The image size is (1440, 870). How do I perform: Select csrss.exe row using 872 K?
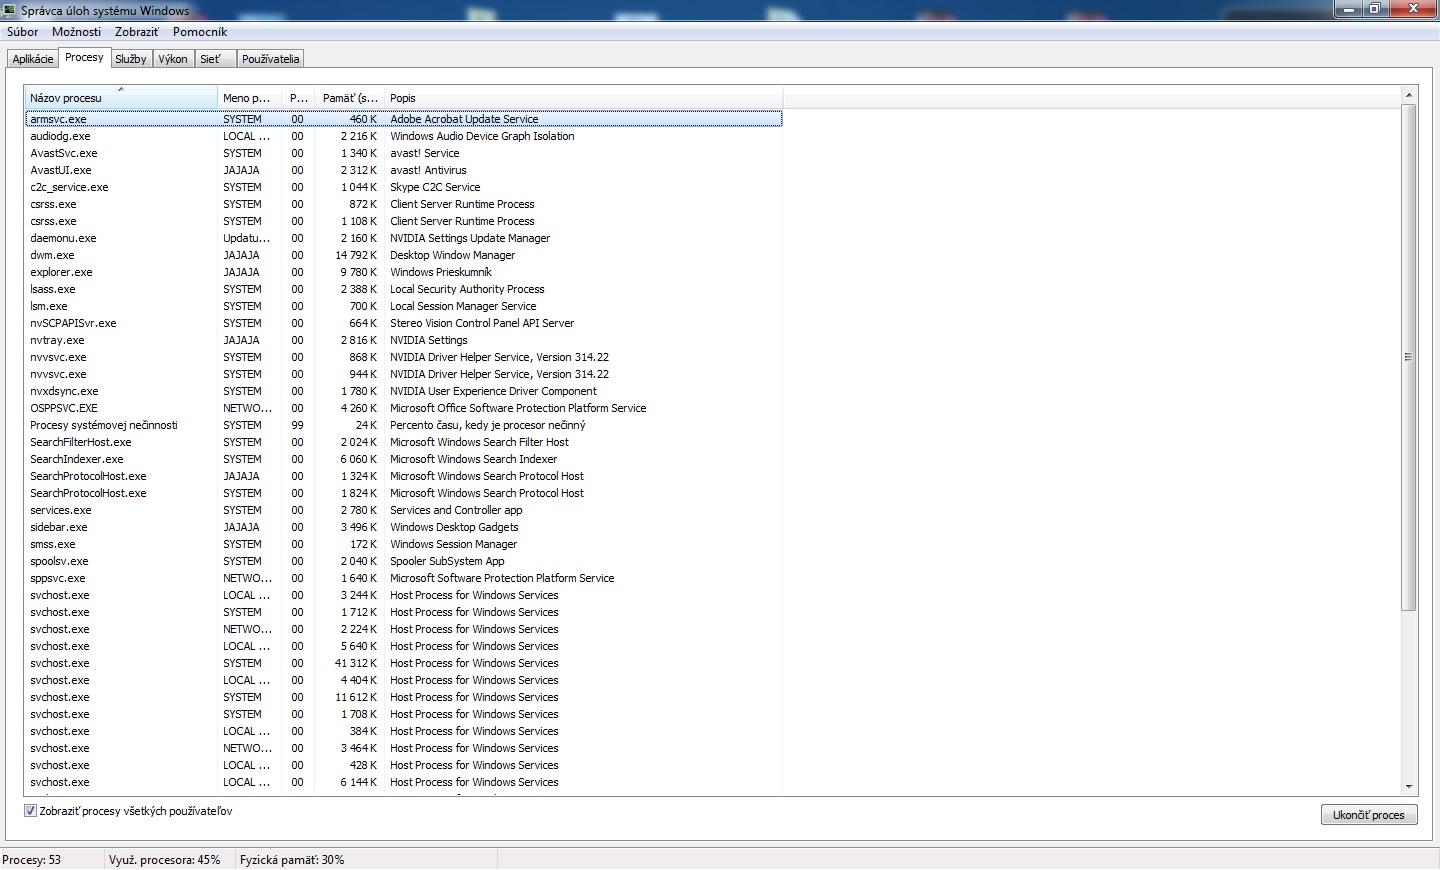(x=403, y=204)
